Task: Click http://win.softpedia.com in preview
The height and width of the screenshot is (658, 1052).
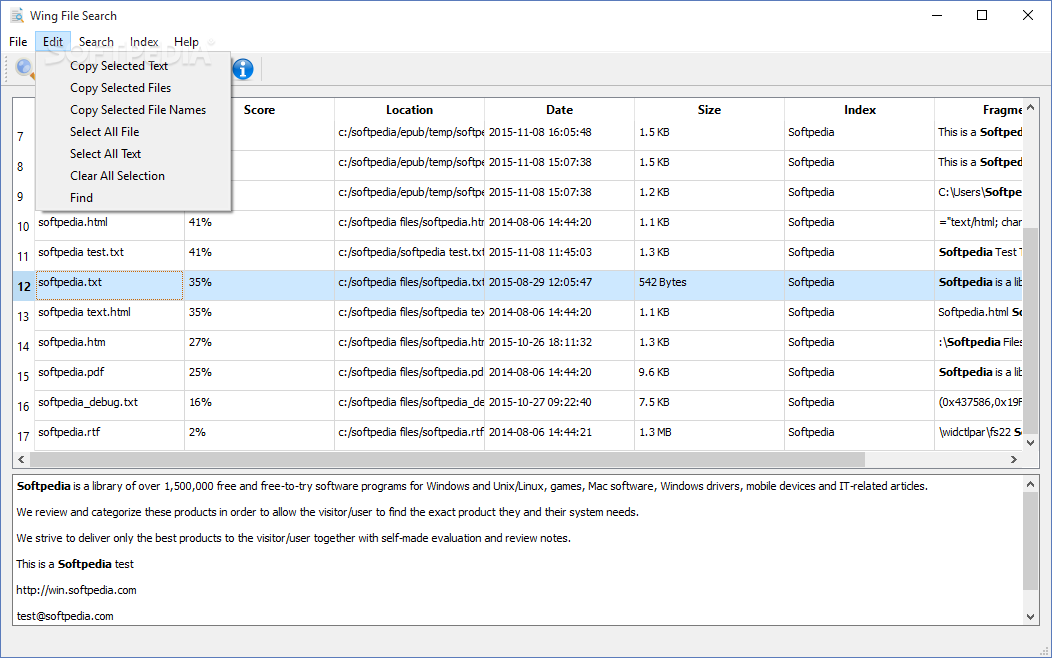Action: click(x=76, y=590)
